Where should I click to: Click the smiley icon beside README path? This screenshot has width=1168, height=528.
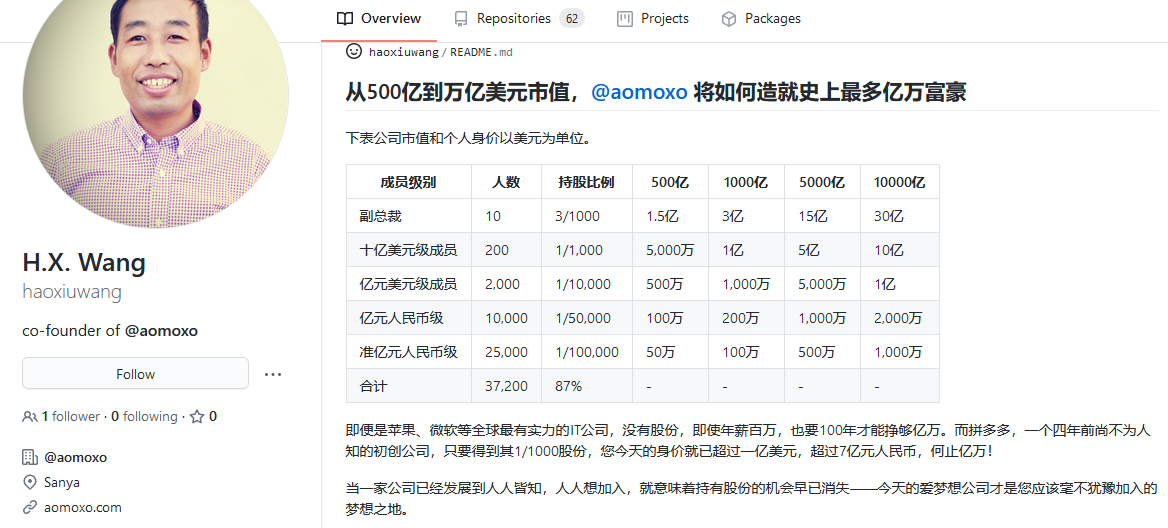[x=354, y=51]
